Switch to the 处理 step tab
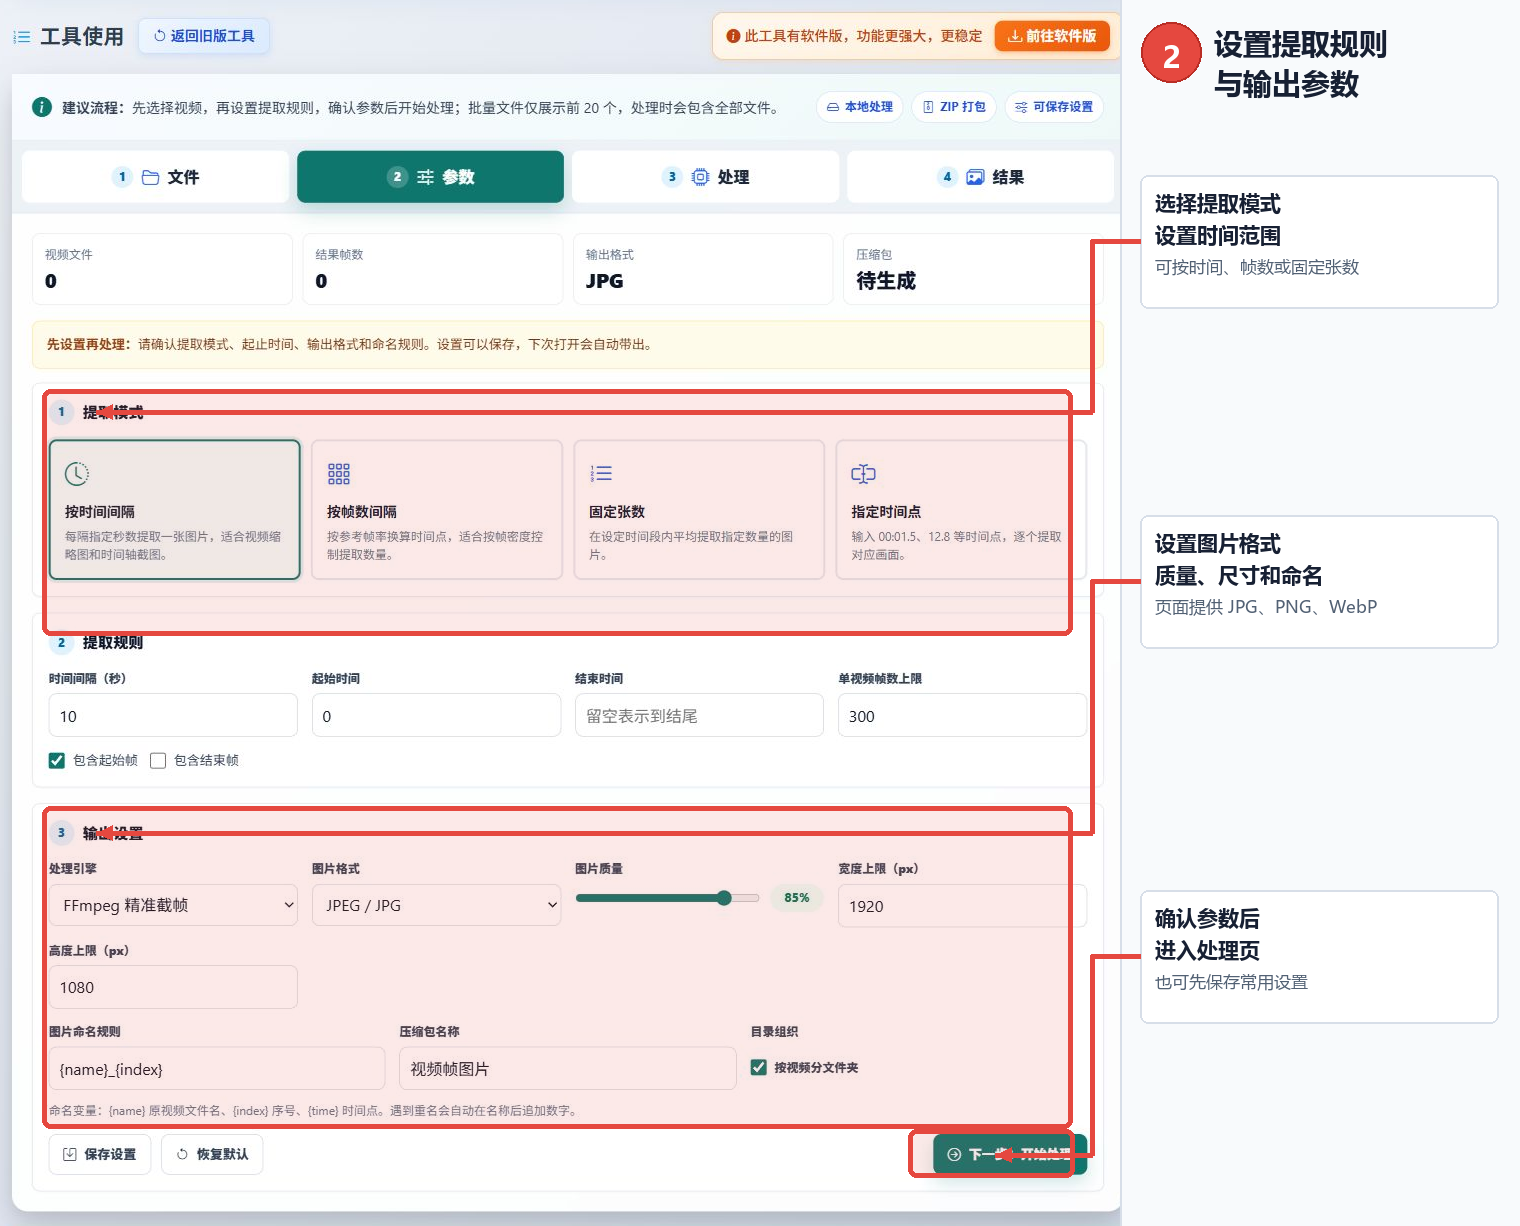Viewport: 1520px width, 1226px height. pos(705,177)
